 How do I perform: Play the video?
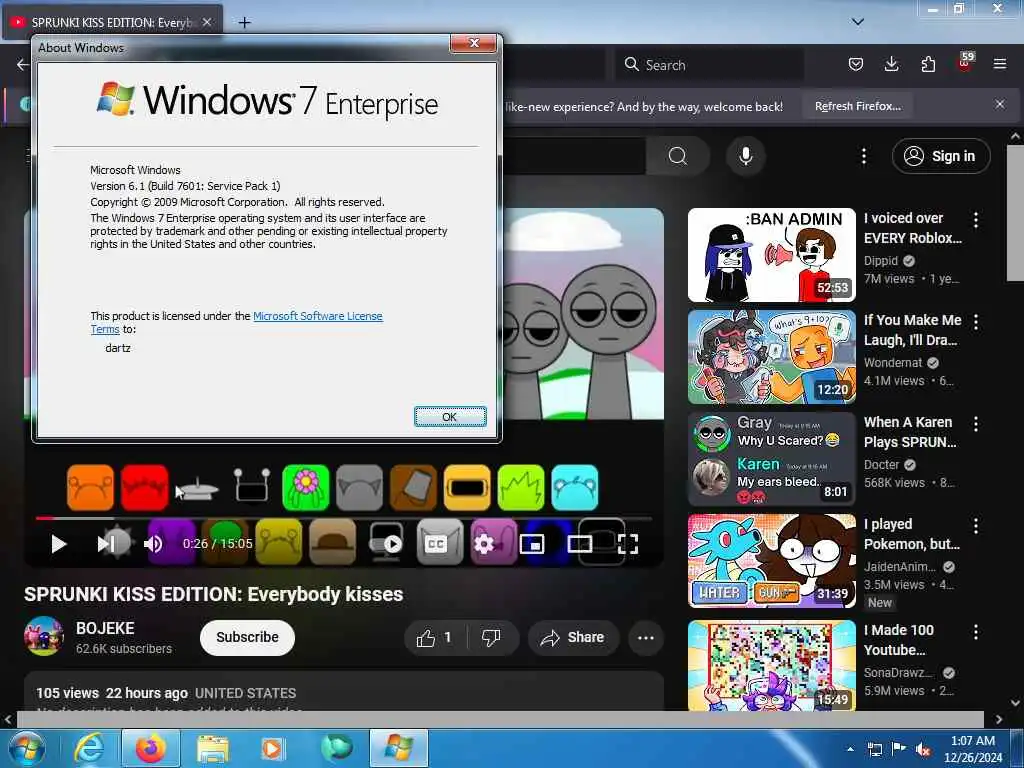pyautogui.click(x=59, y=544)
